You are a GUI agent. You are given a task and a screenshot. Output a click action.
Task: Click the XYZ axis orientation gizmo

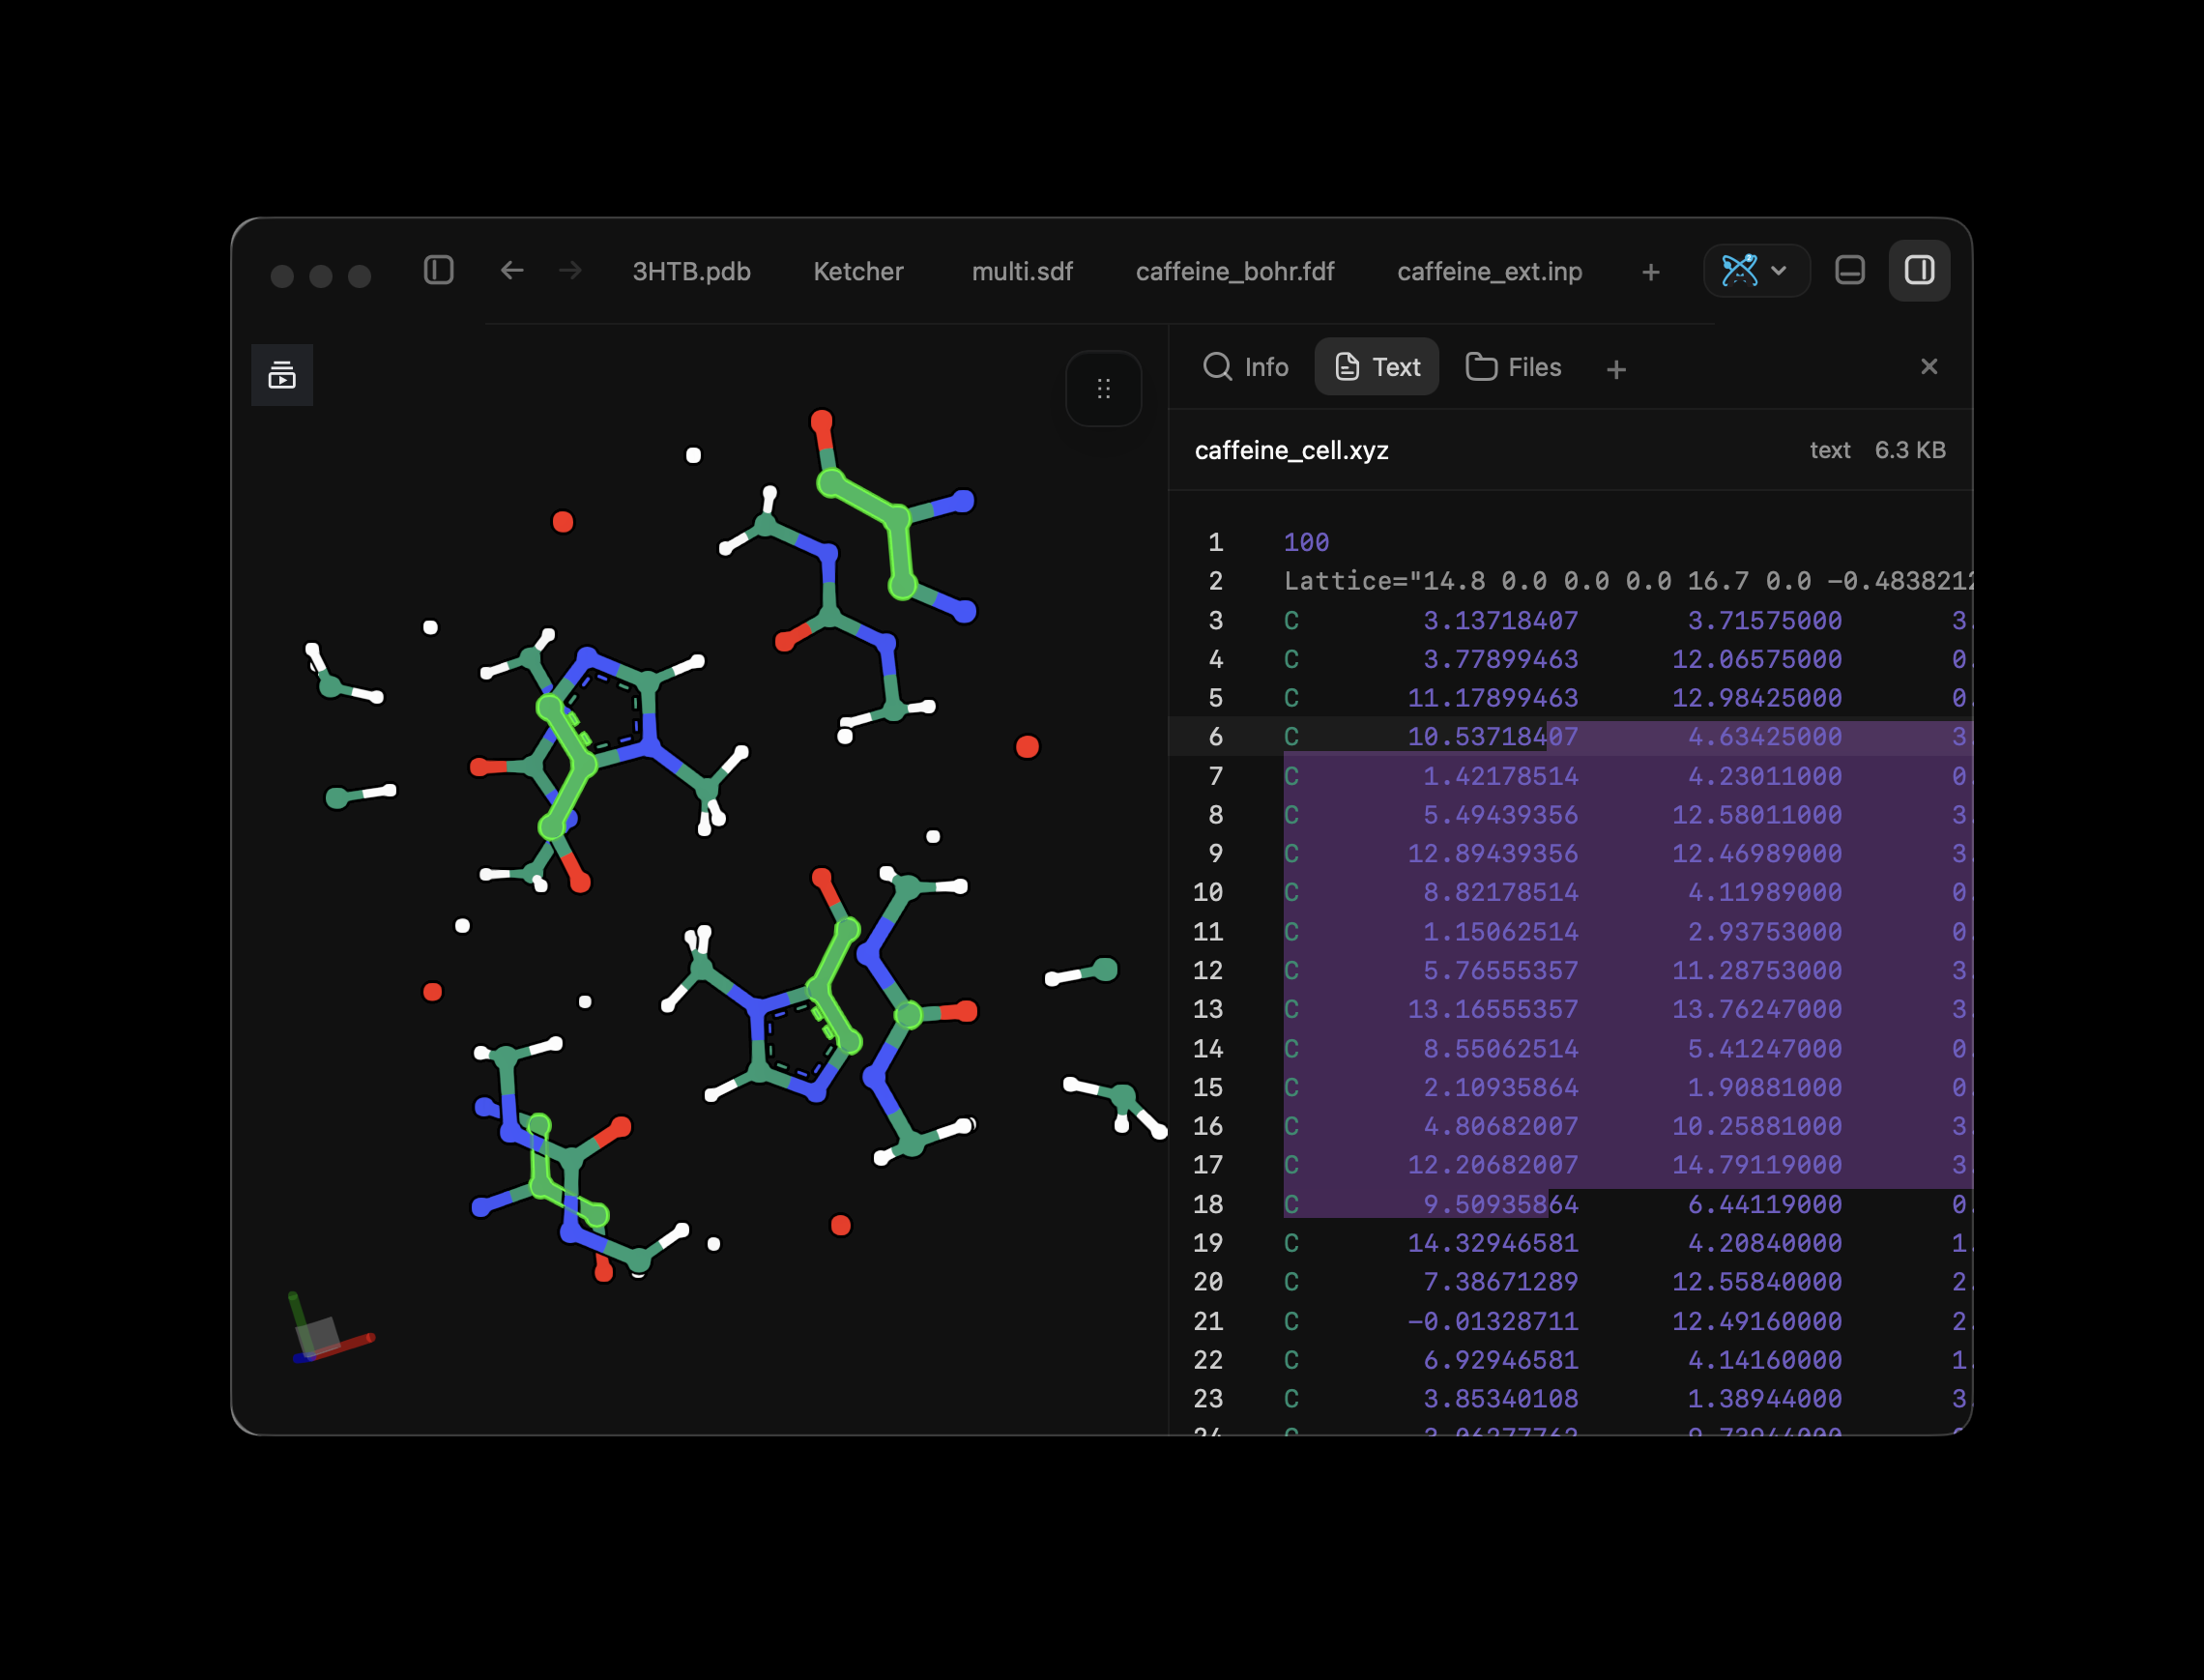328,1330
